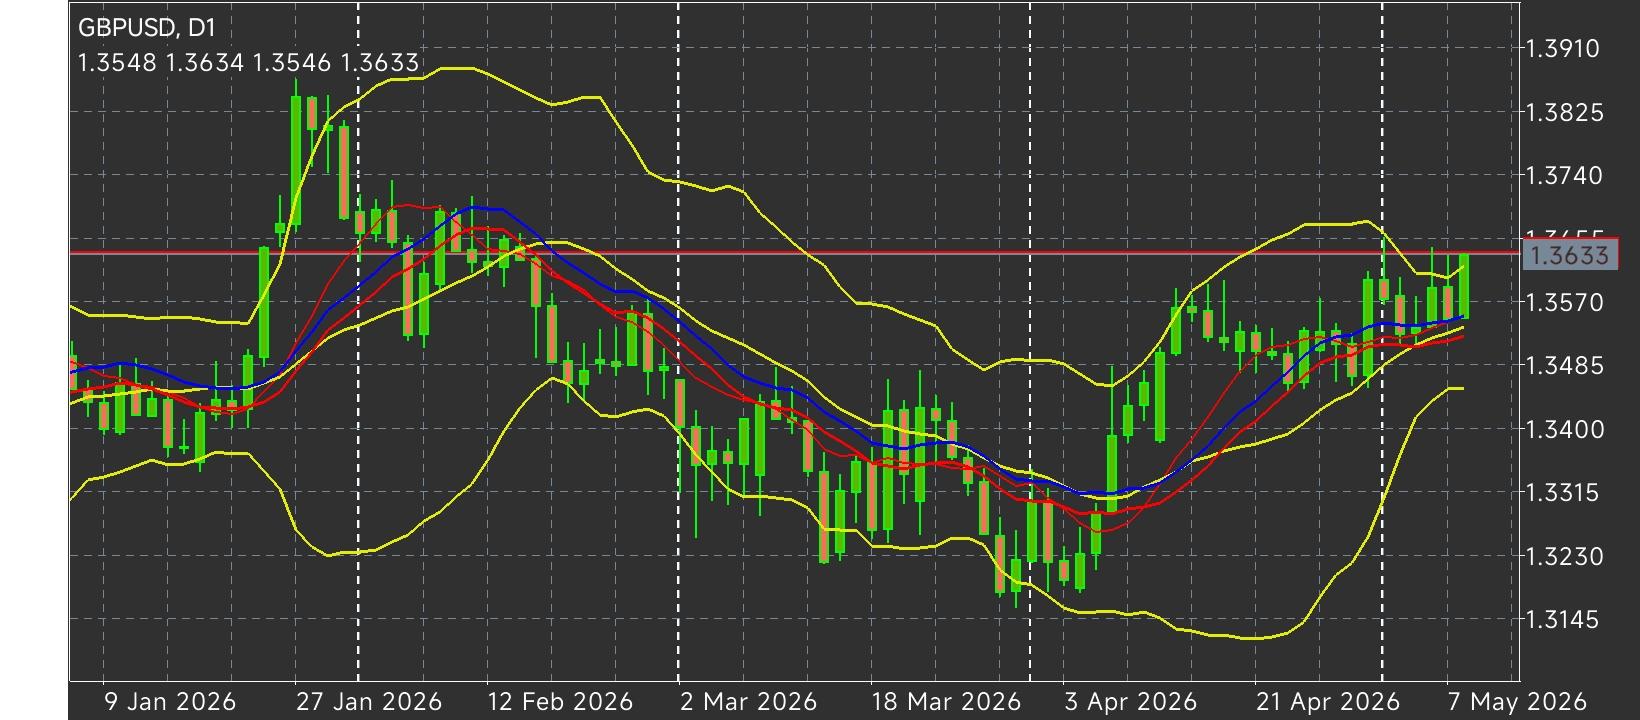The width and height of the screenshot is (1640, 720).
Task: Select the latest green candlestick at the price line
Action: (1464, 287)
